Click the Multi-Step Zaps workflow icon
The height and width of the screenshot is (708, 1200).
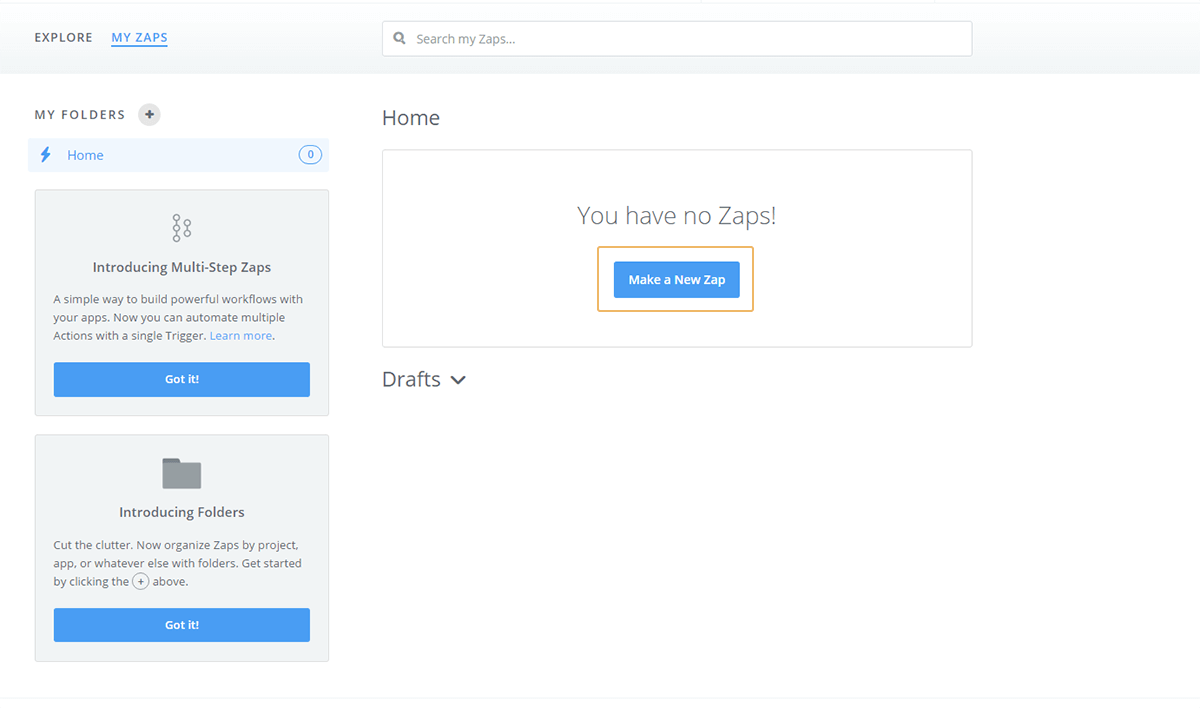coord(182,228)
